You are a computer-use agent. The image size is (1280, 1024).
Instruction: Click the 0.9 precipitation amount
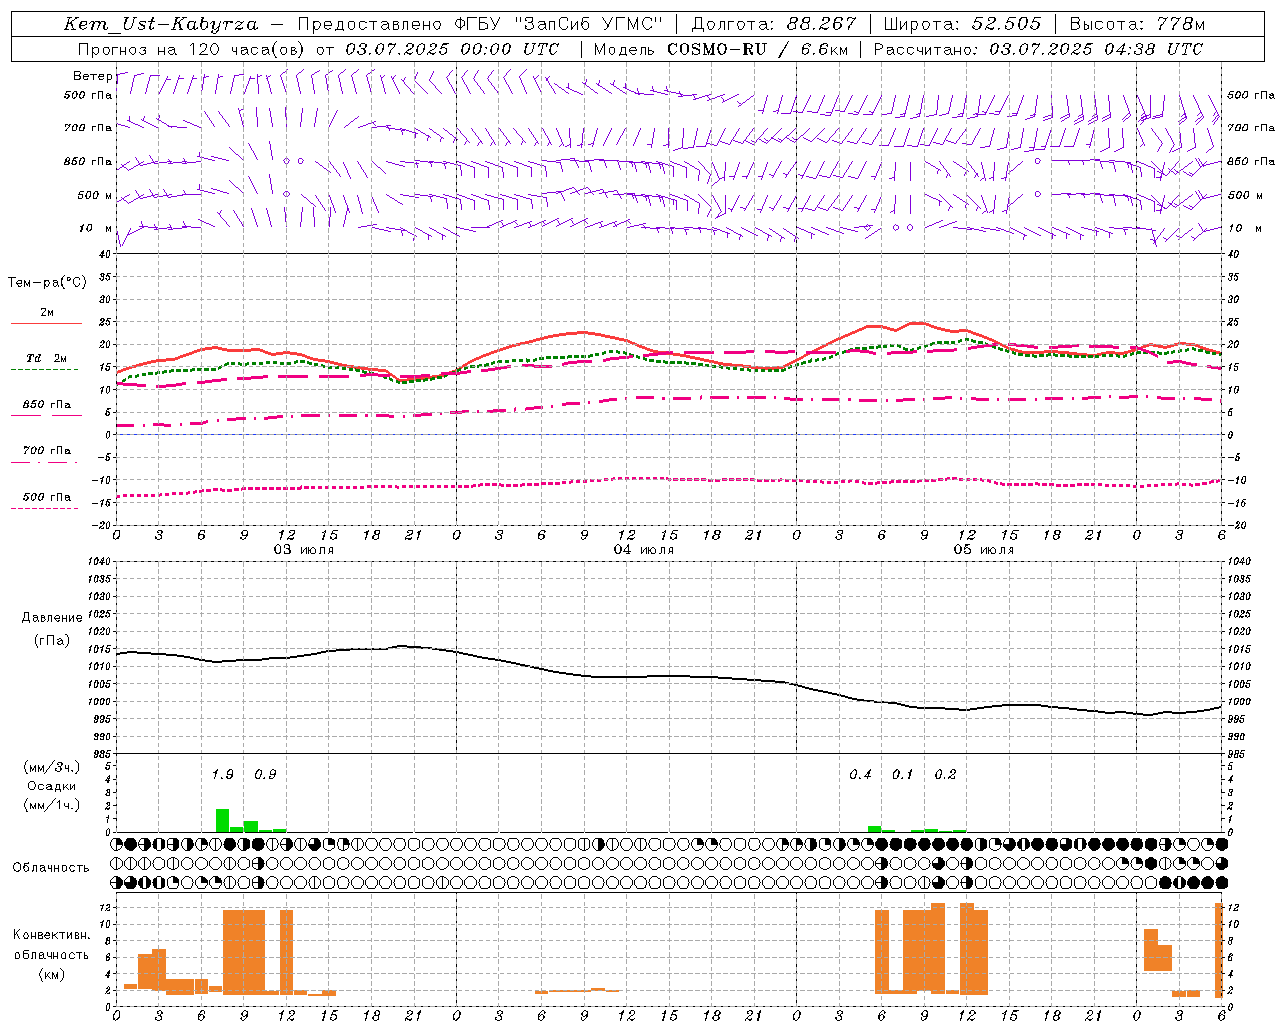266,775
